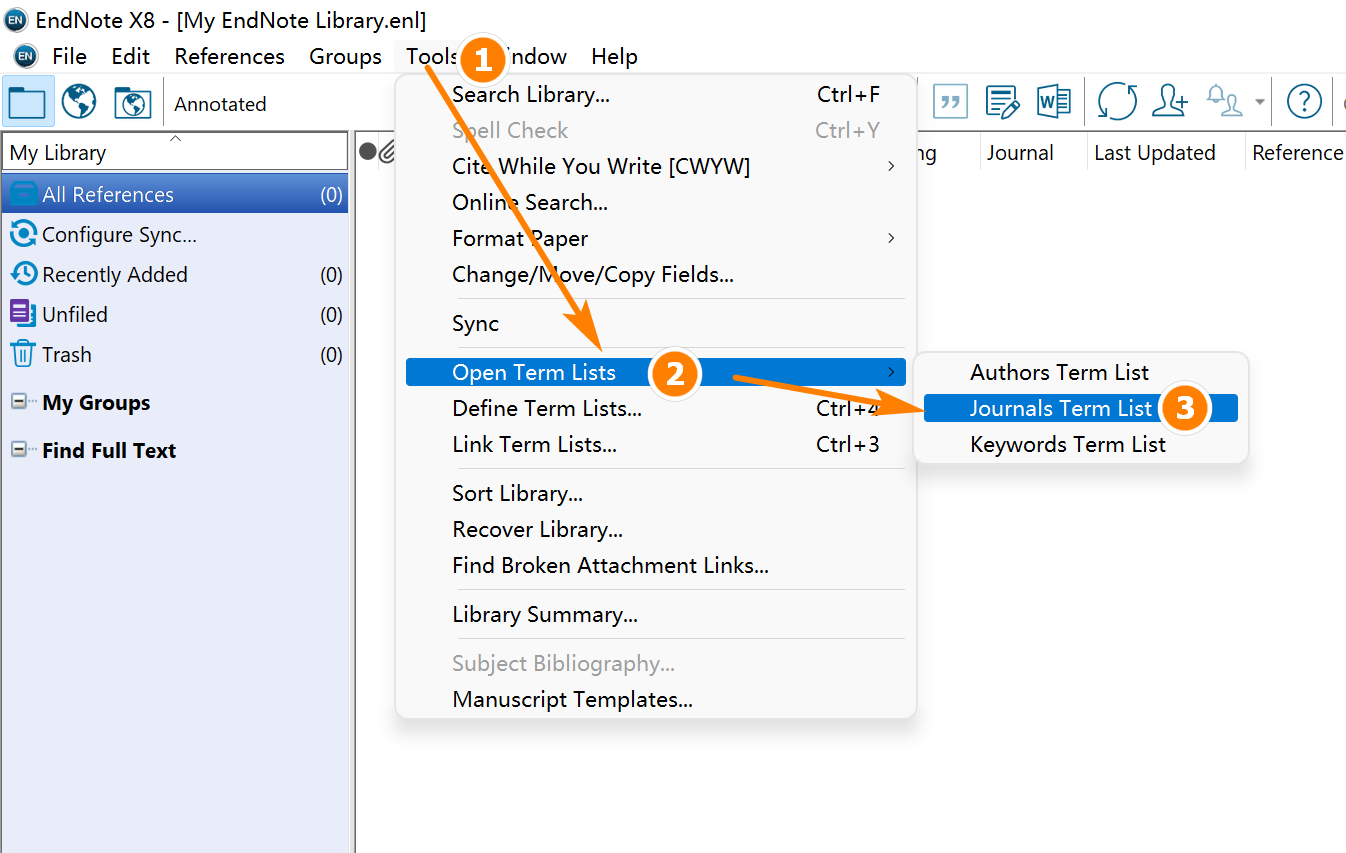Open the Tools menu
Viewport: 1346px width, 853px height.
coord(432,56)
